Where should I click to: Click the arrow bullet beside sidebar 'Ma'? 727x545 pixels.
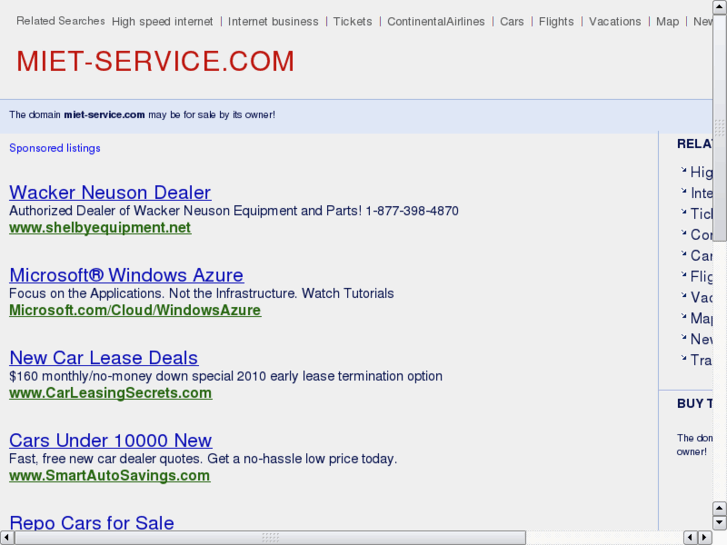(683, 316)
